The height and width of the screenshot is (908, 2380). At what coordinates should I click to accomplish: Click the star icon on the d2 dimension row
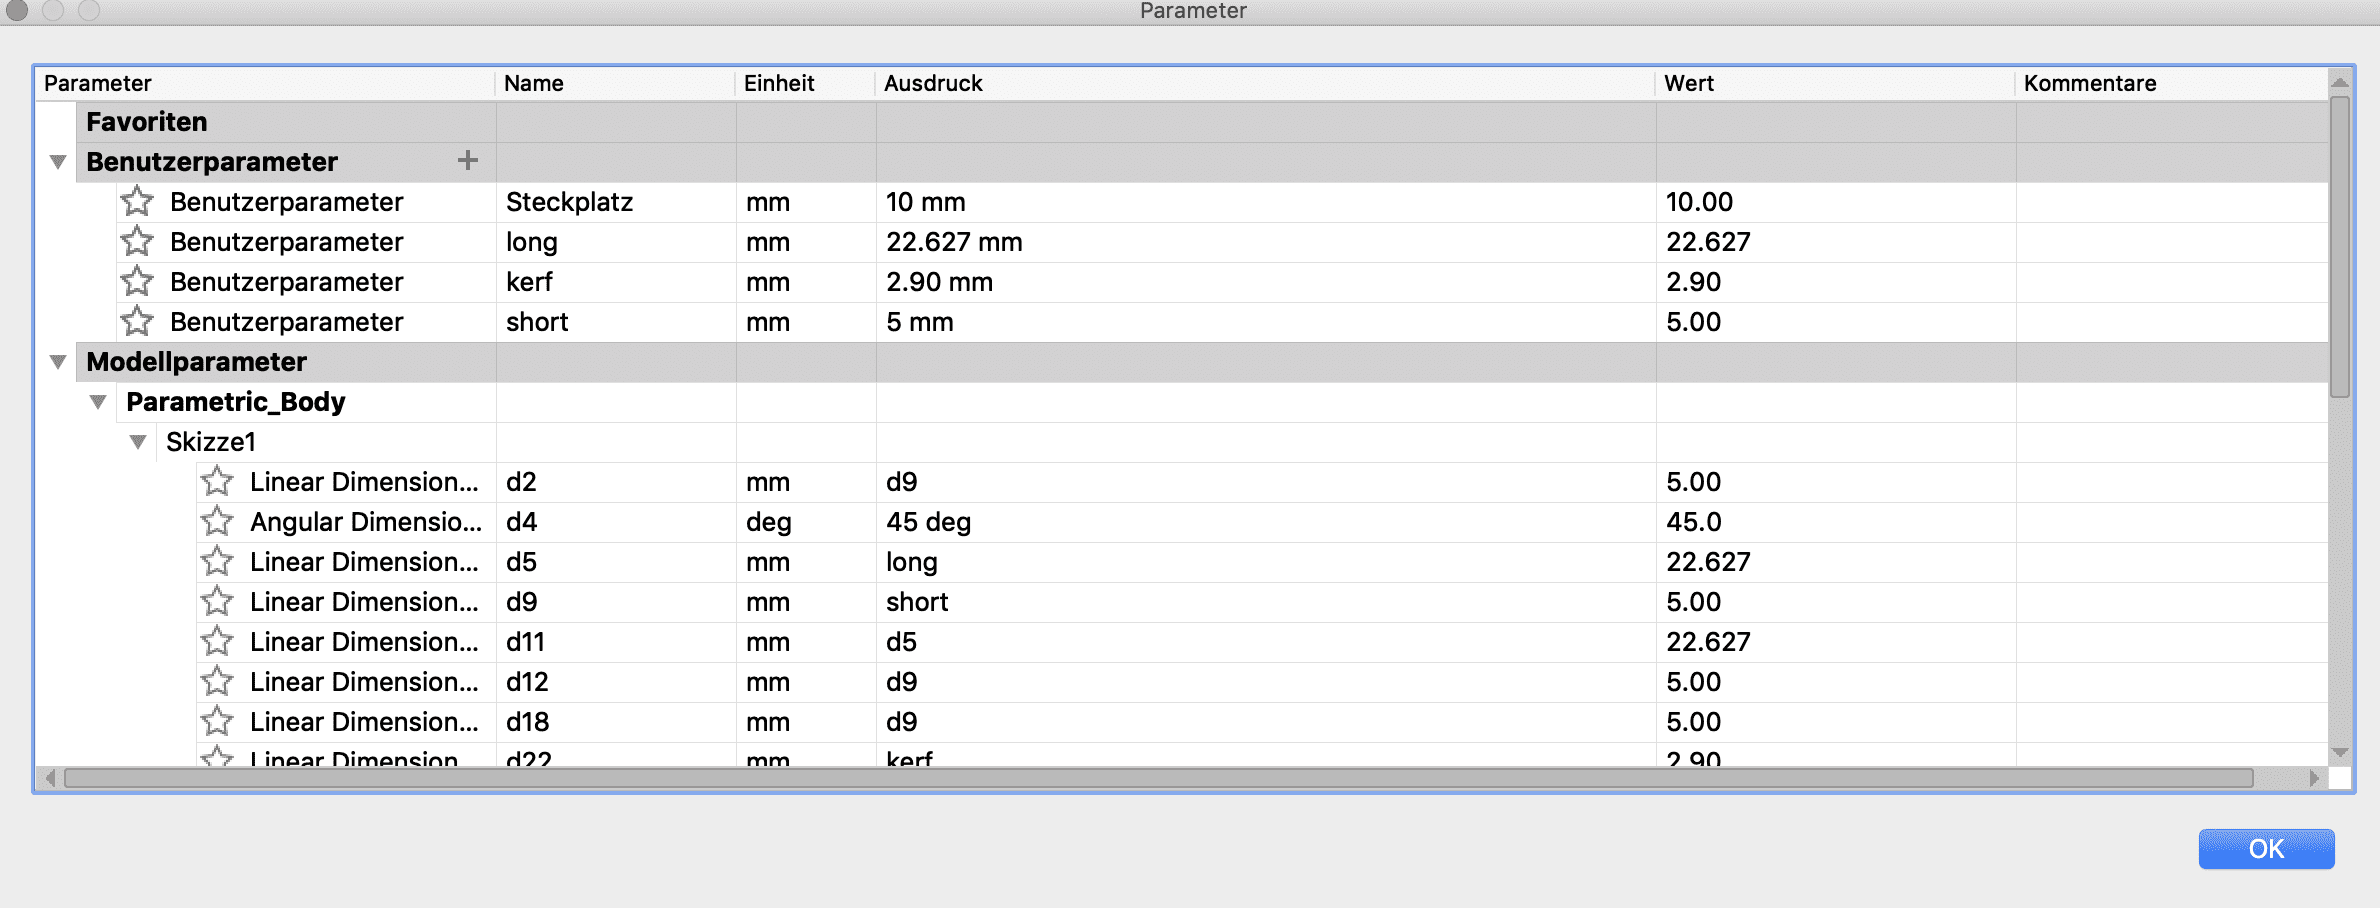[217, 482]
